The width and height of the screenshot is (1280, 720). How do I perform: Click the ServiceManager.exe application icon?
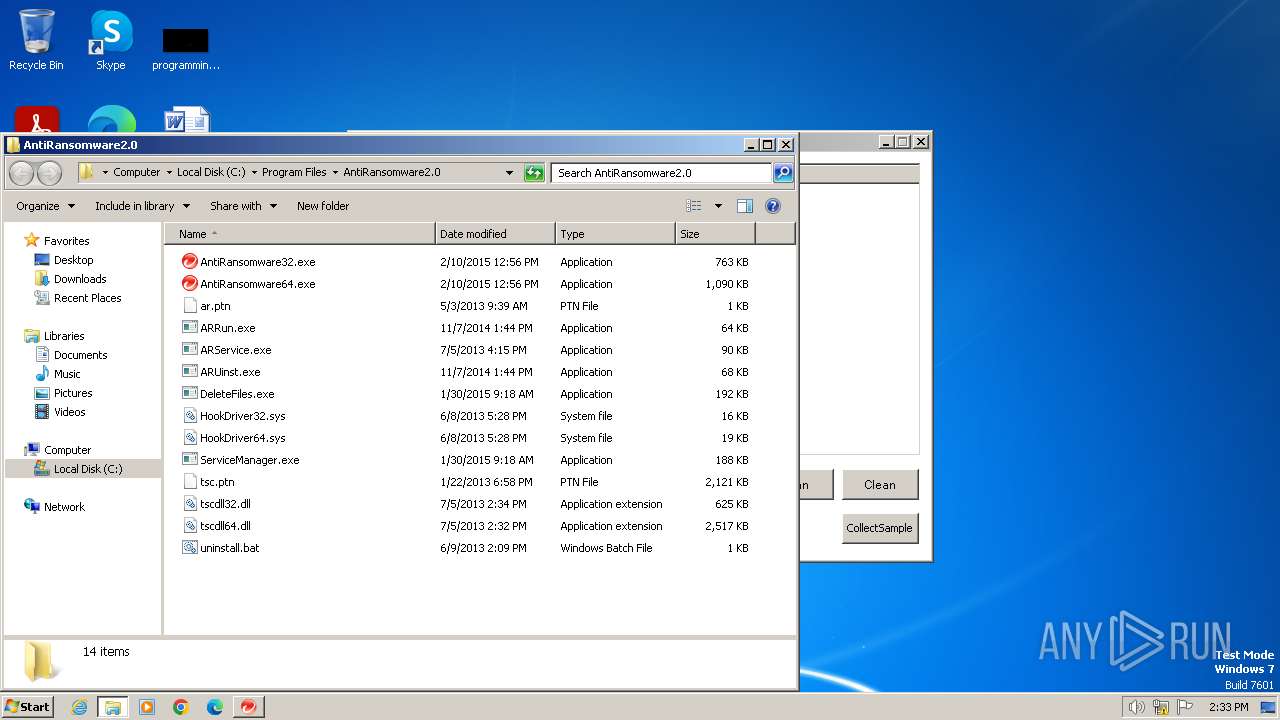coord(190,460)
